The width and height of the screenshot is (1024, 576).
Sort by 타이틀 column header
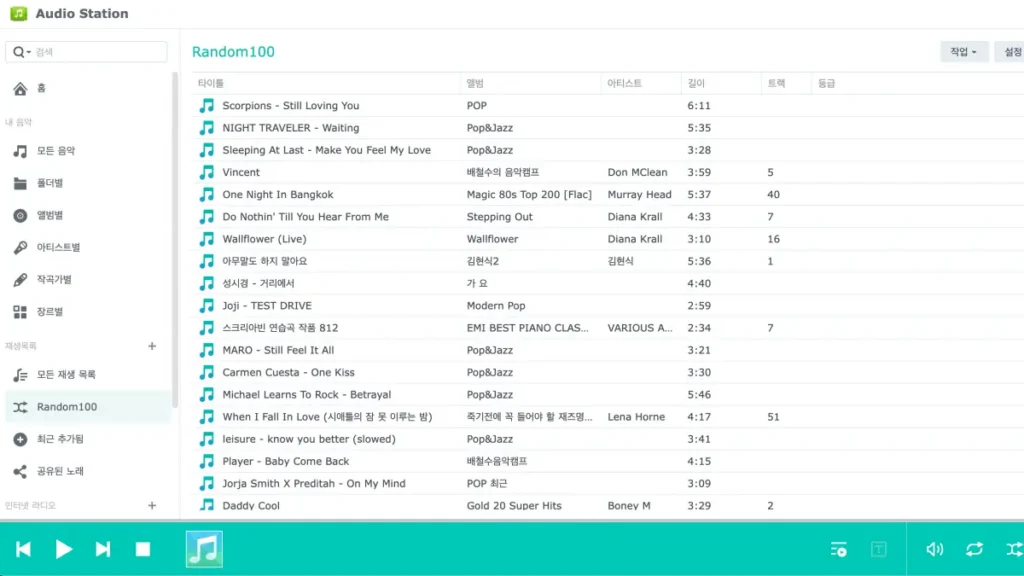pyautogui.click(x=326, y=83)
